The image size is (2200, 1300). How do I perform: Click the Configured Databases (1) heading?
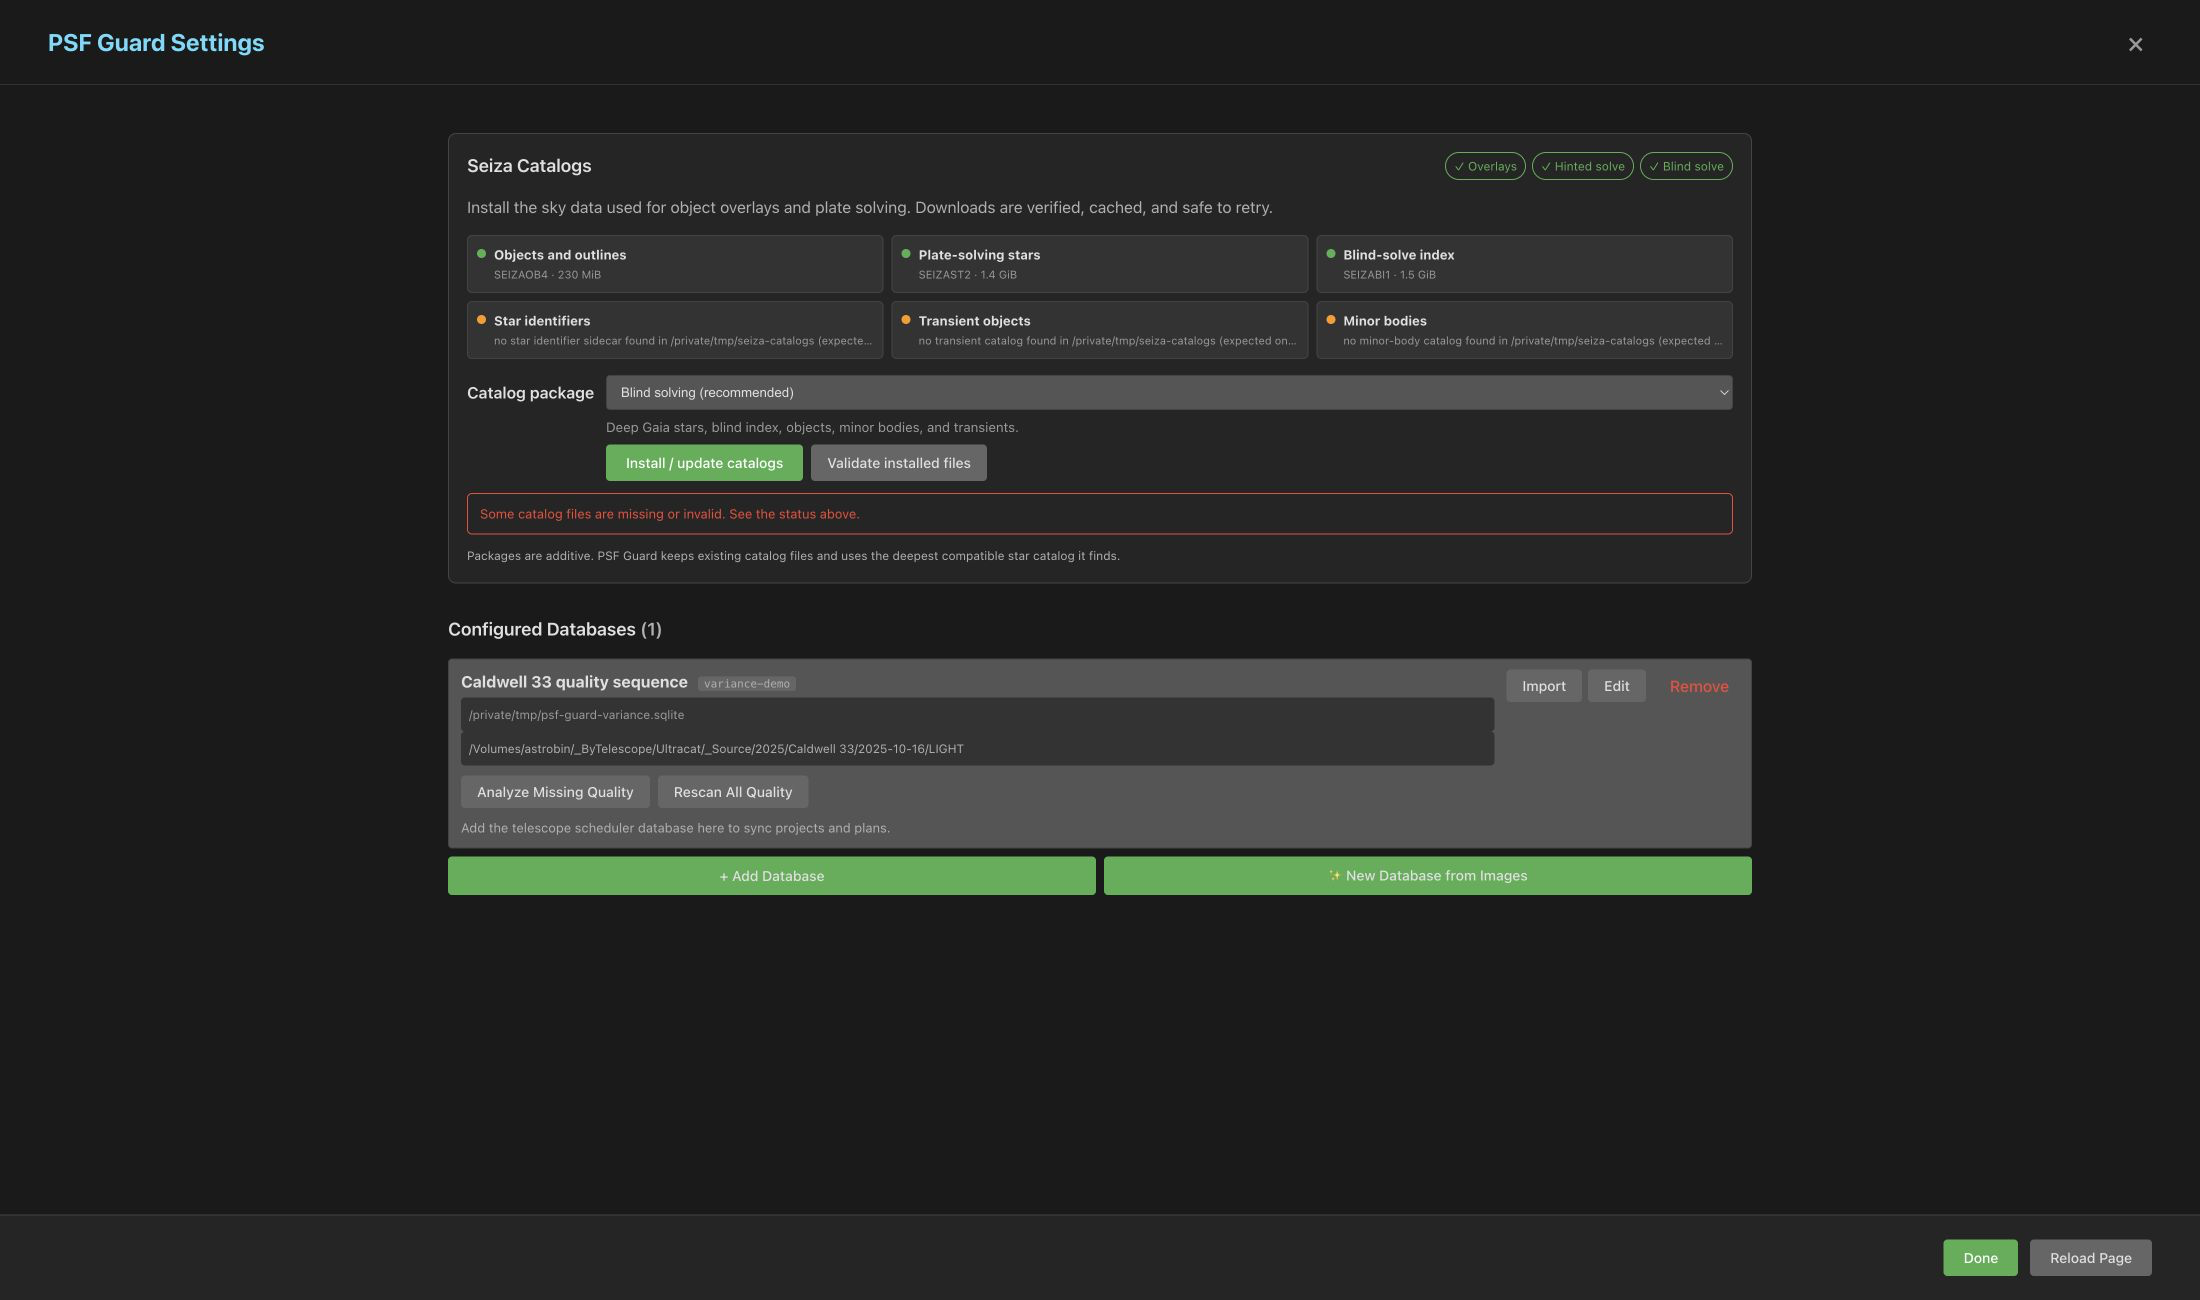555,629
